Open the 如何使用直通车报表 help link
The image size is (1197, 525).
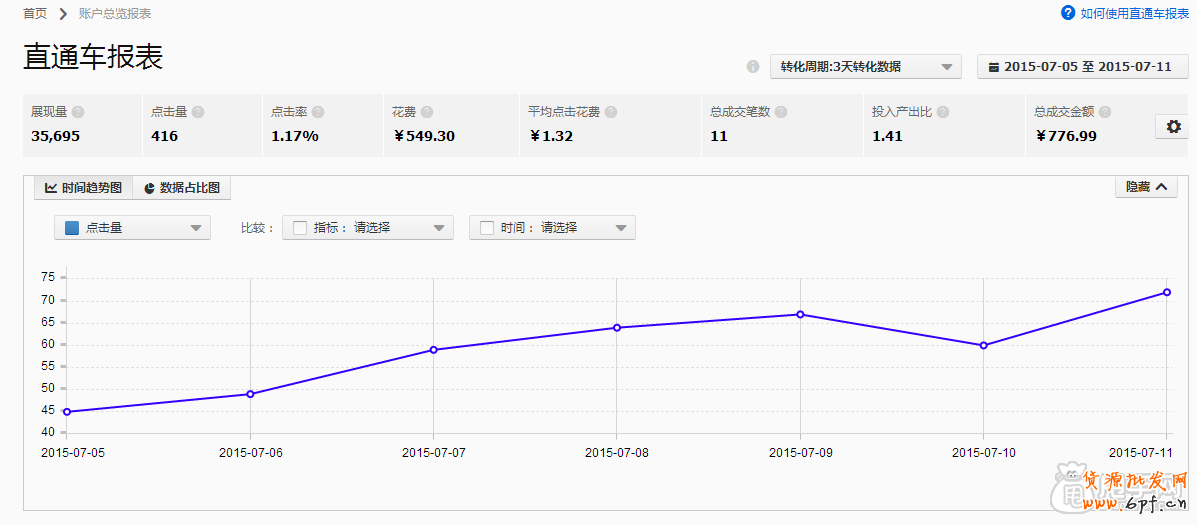click(1125, 14)
